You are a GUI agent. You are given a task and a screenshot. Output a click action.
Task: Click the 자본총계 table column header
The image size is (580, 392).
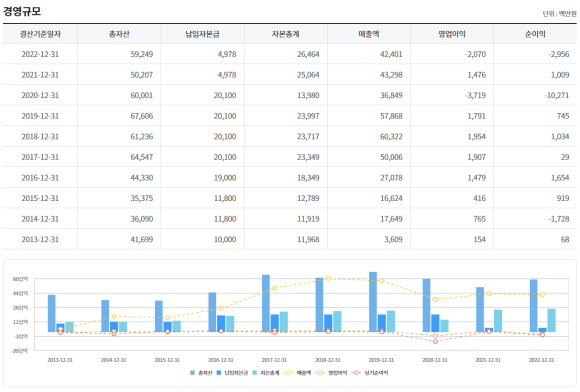286,34
